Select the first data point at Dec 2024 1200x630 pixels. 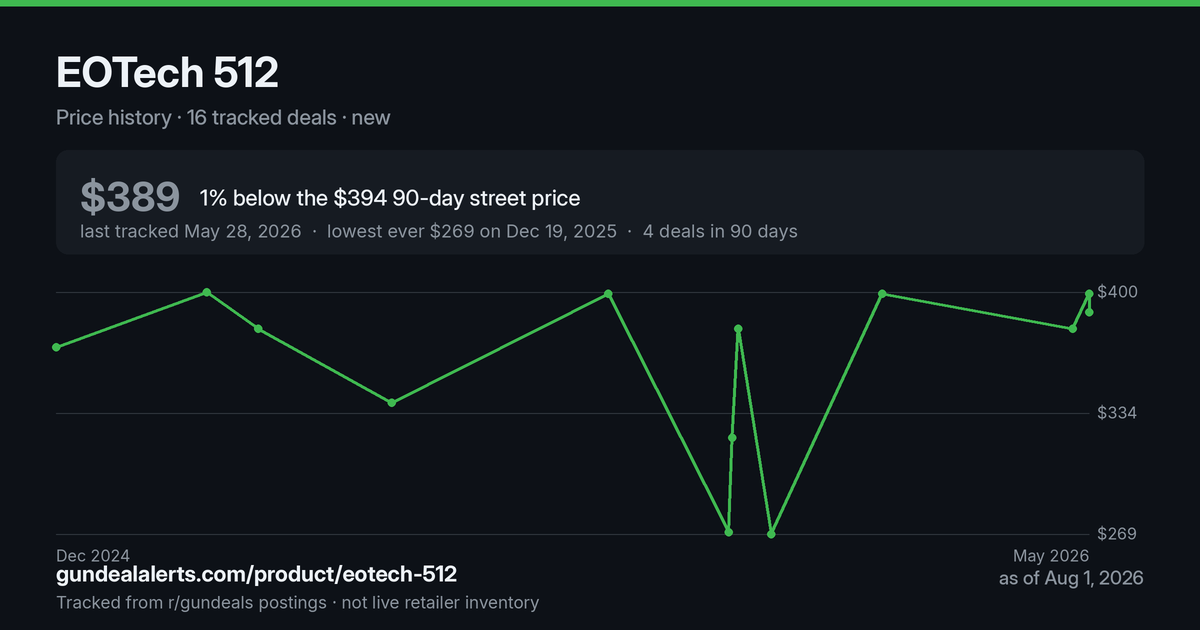[x=56, y=347]
